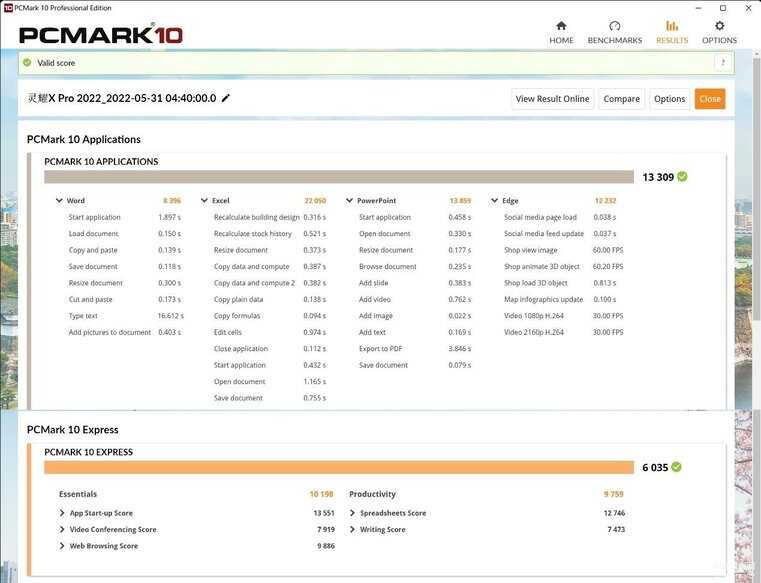Click 'Map infographics update' row
This screenshot has width=761, height=583.
click(560, 300)
